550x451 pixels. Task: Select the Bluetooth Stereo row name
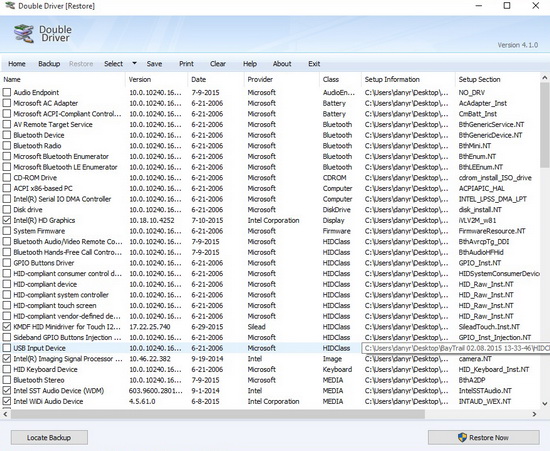click(x=39, y=380)
